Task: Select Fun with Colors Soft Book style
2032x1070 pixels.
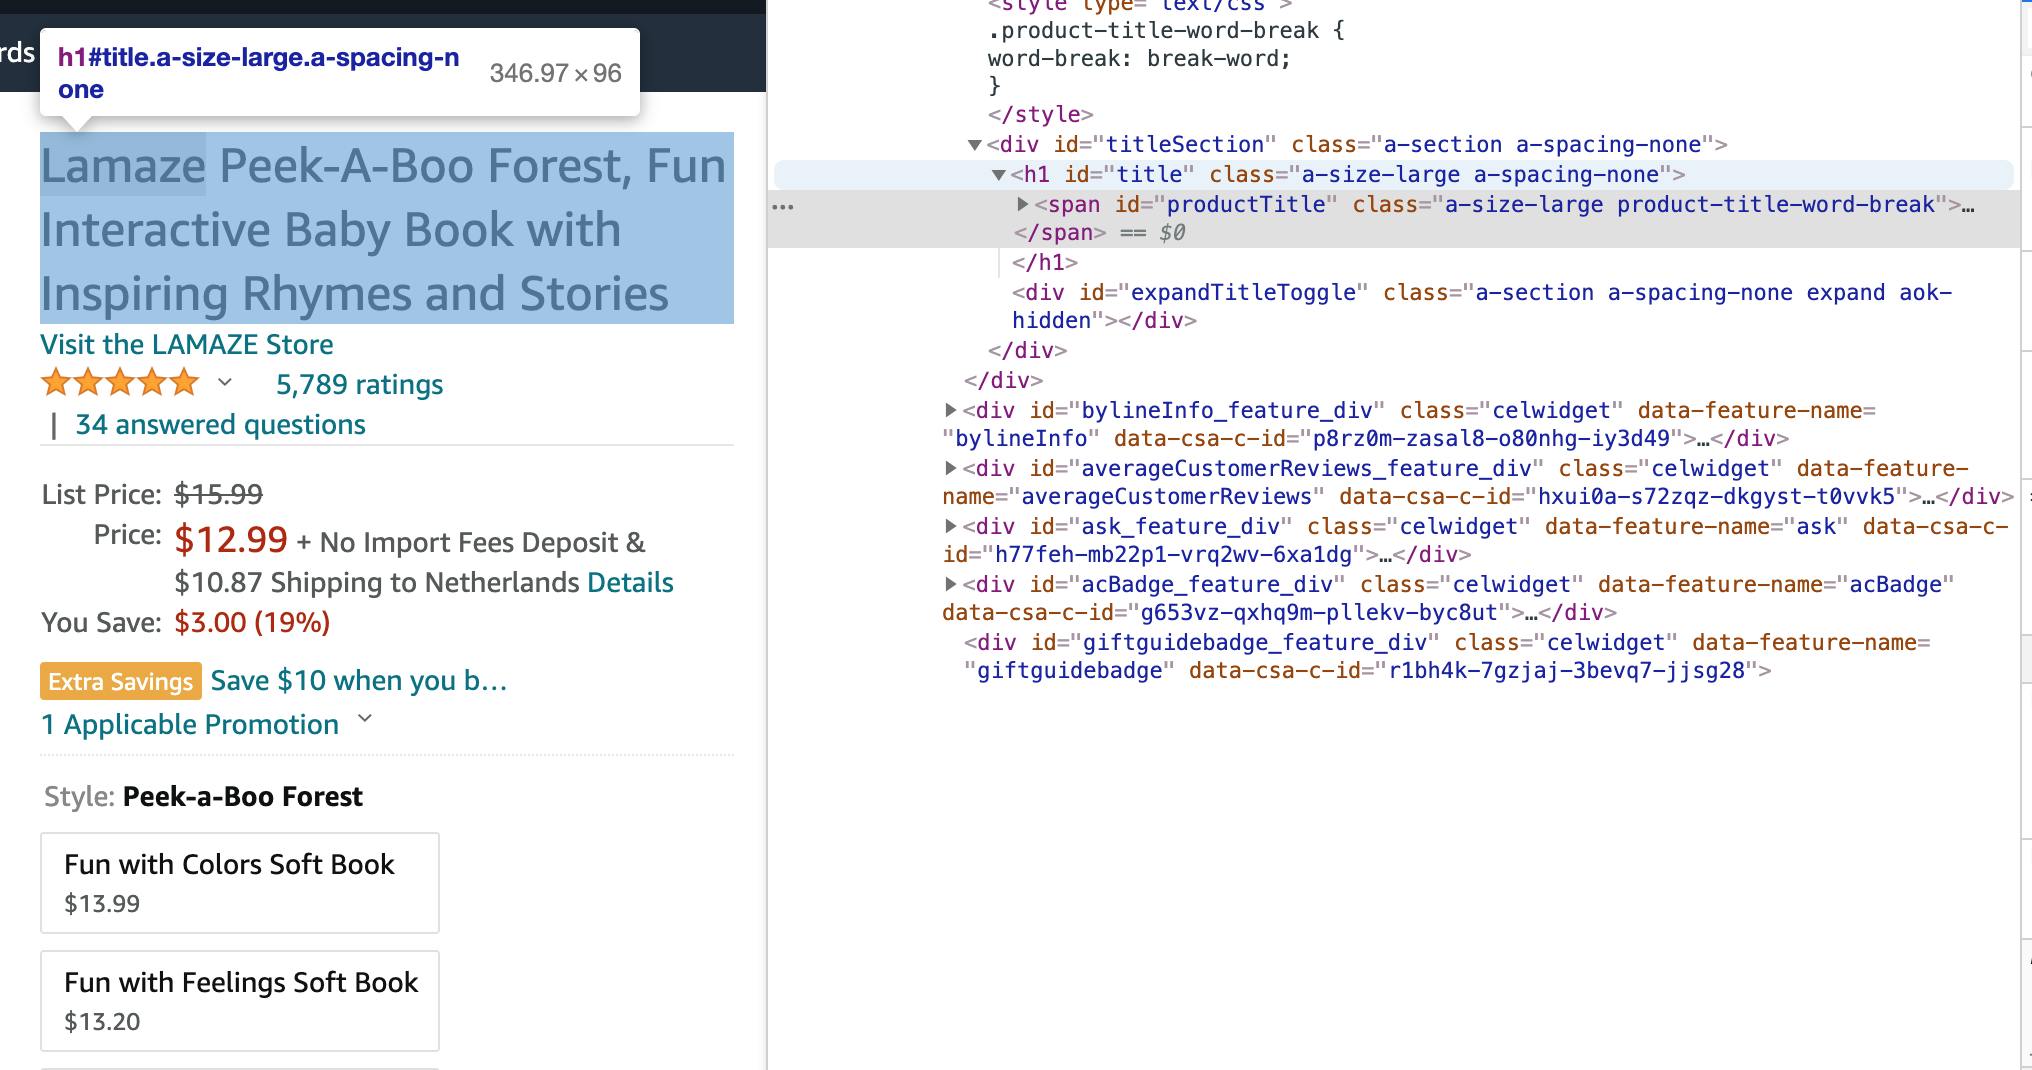Action: [240, 883]
